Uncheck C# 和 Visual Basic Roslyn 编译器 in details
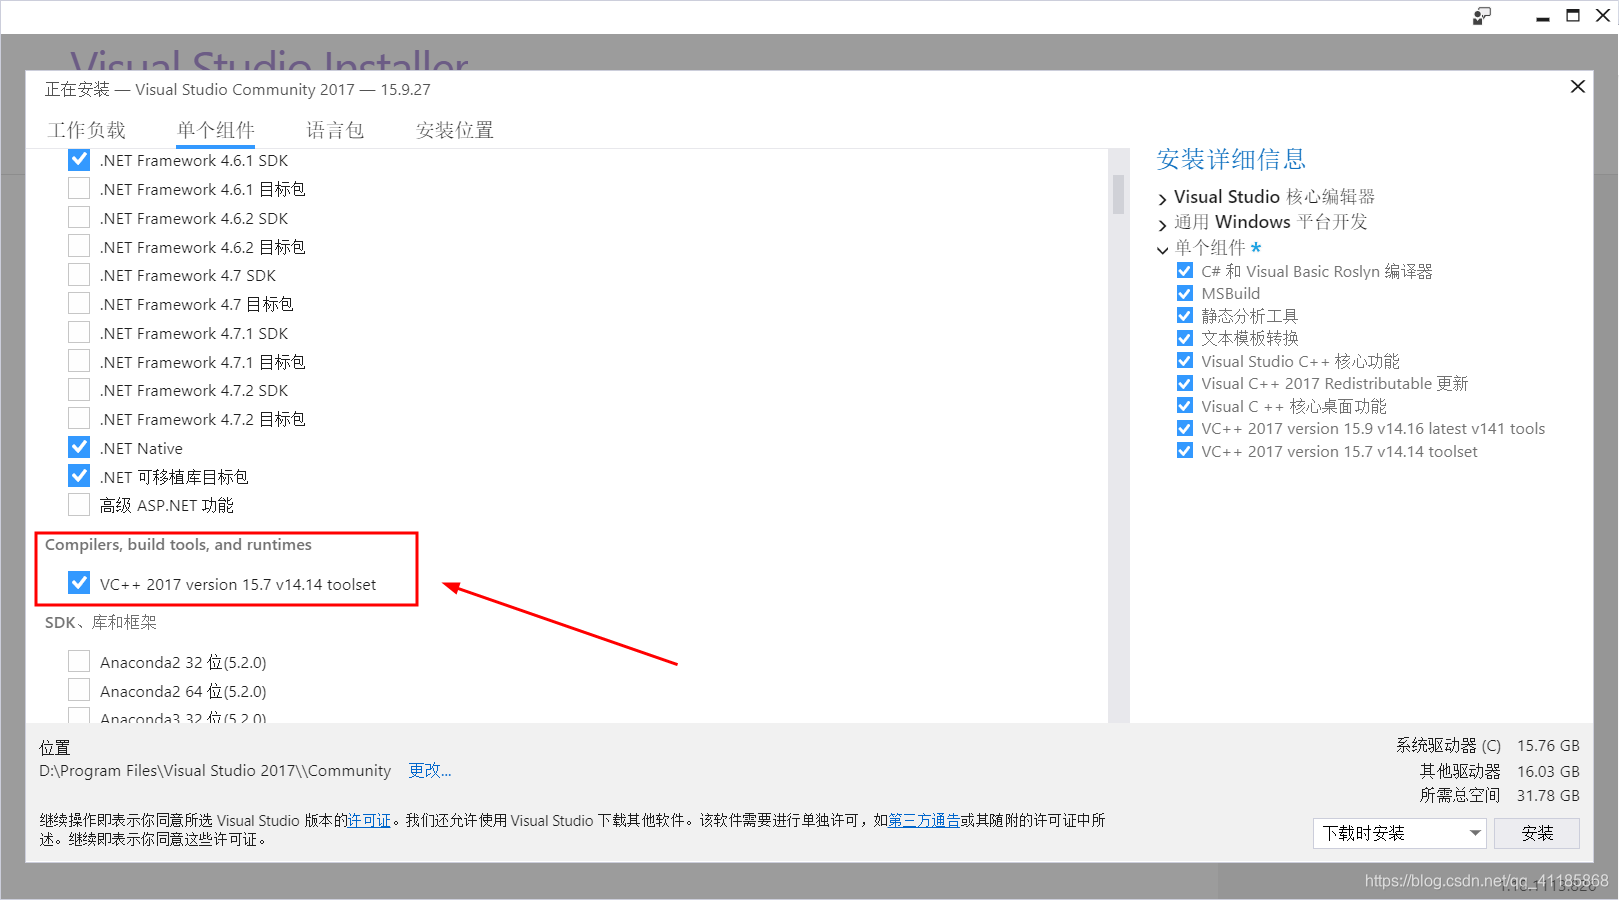Screen dimensions: 1619x900 point(1185,271)
